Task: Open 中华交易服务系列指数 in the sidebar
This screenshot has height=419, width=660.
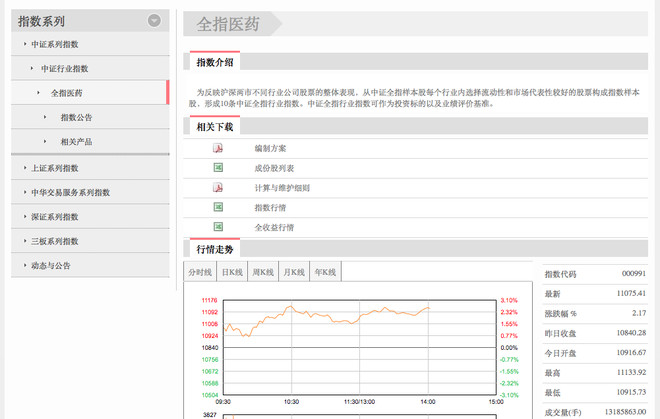Action: click(x=70, y=192)
